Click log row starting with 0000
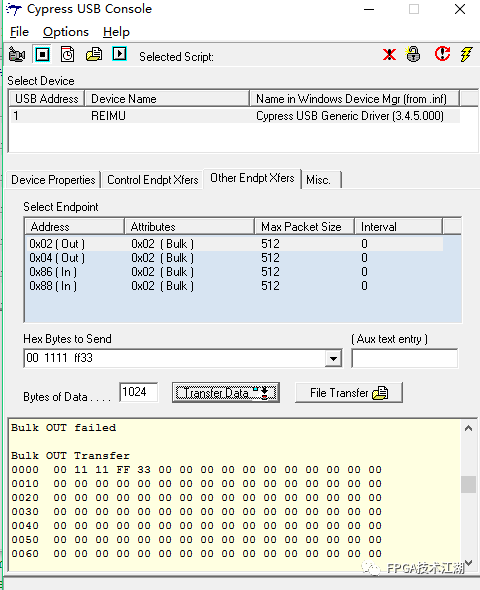The height and width of the screenshot is (590, 480). [x=196, y=470]
